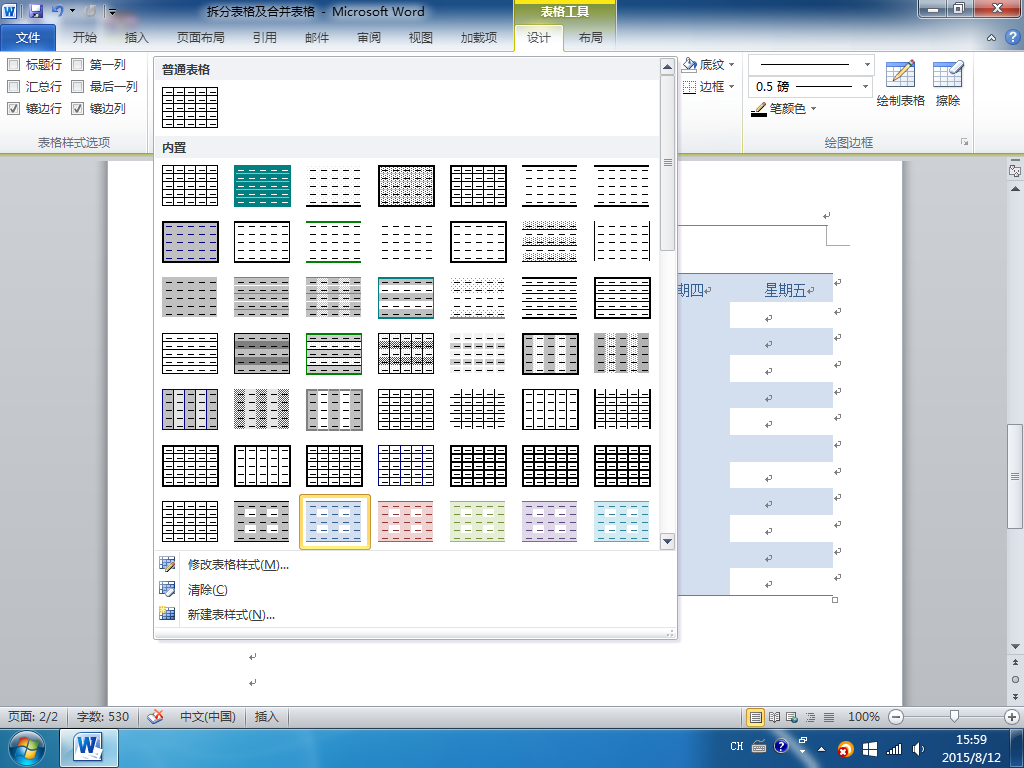Image resolution: width=1024 pixels, height=768 pixels.
Task: Switch to the Home tab (开始)
Action: click(x=84, y=37)
